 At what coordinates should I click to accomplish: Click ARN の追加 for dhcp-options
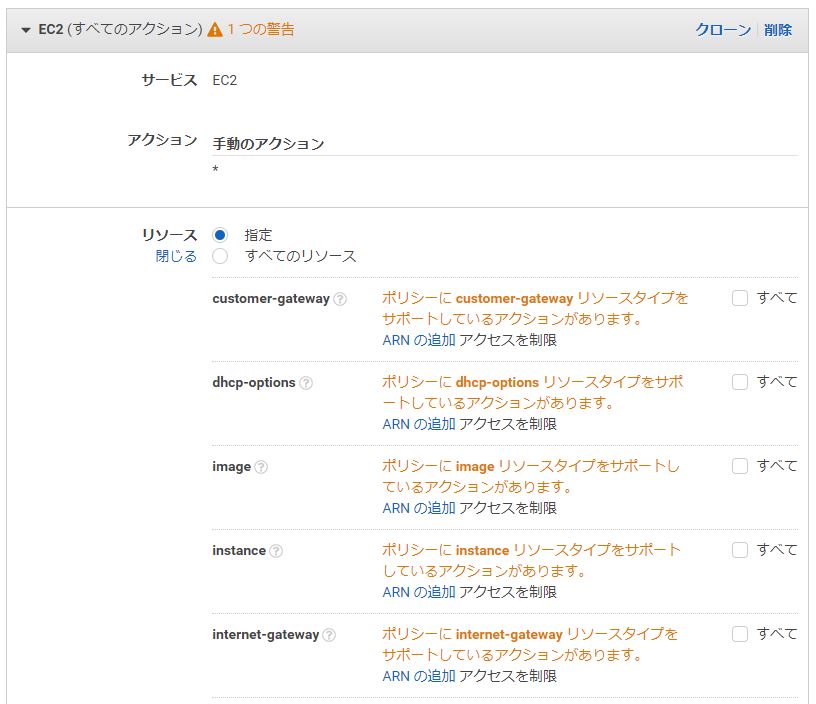(419, 424)
